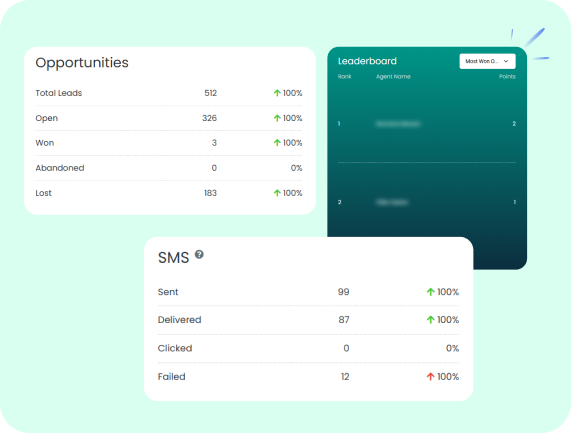Viewport: 571px width, 433px height.
Task: Click the green arrow beside SMS Sent
Action: pyautogui.click(x=430, y=292)
